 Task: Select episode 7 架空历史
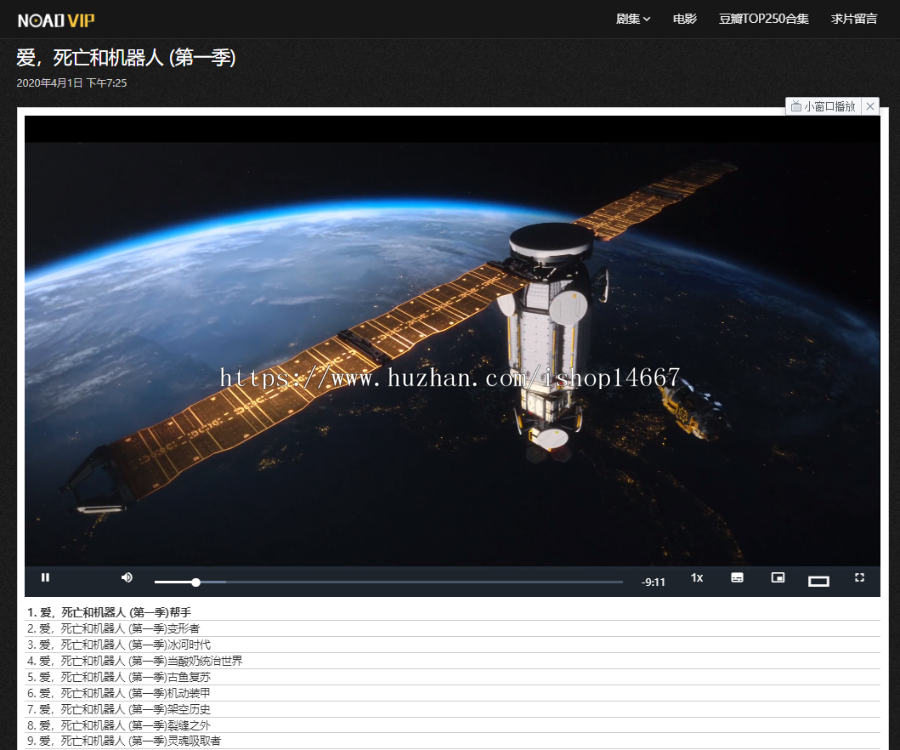[x=452, y=709]
